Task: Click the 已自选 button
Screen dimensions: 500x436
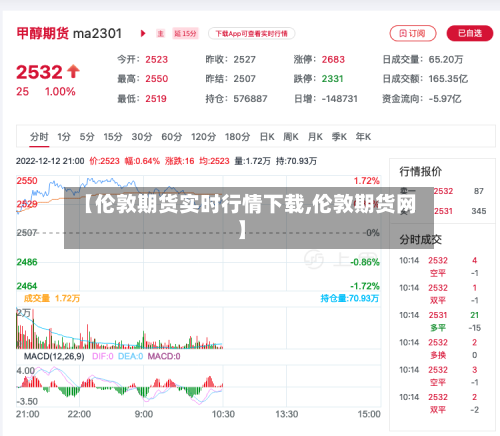Action: pyautogui.click(x=470, y=33)
